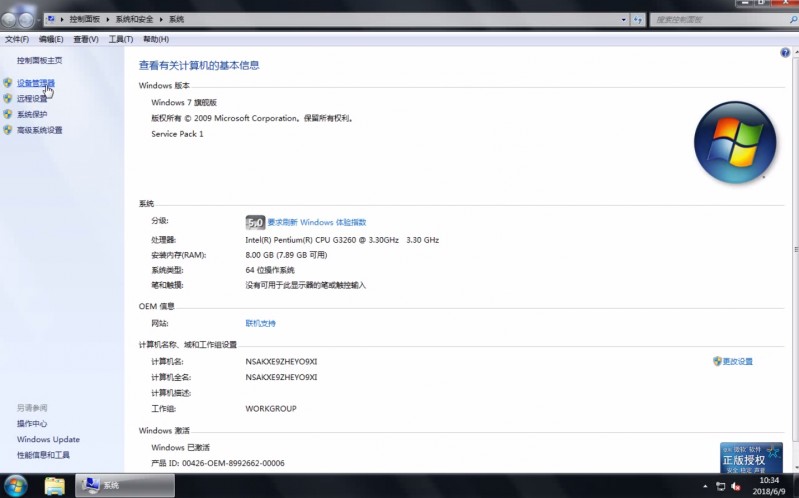Click the taskbar clock 10:34
Viewport: 799px width, 498px height.
pos(769,480)
